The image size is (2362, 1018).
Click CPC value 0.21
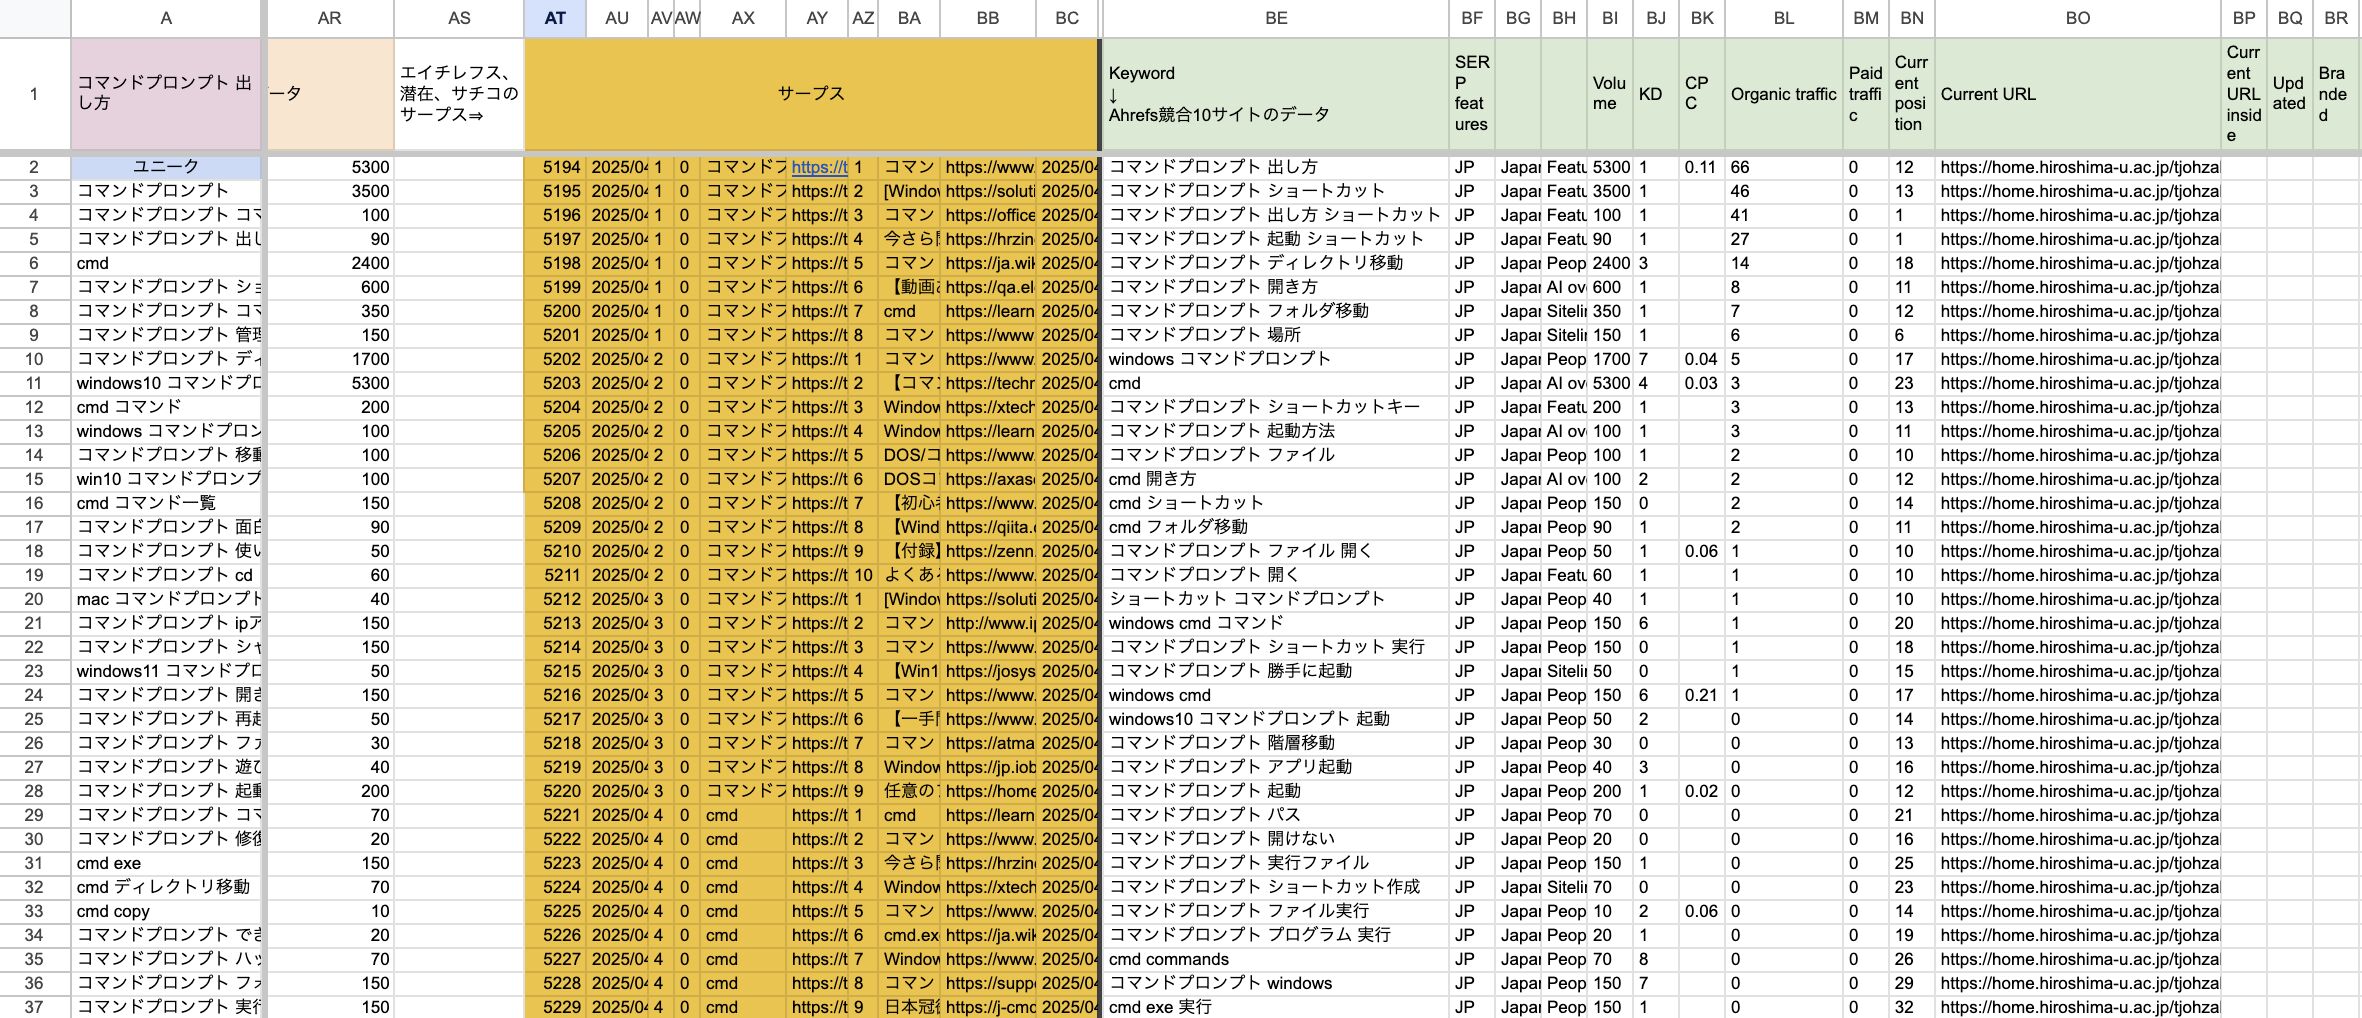tap(1701, 695)
